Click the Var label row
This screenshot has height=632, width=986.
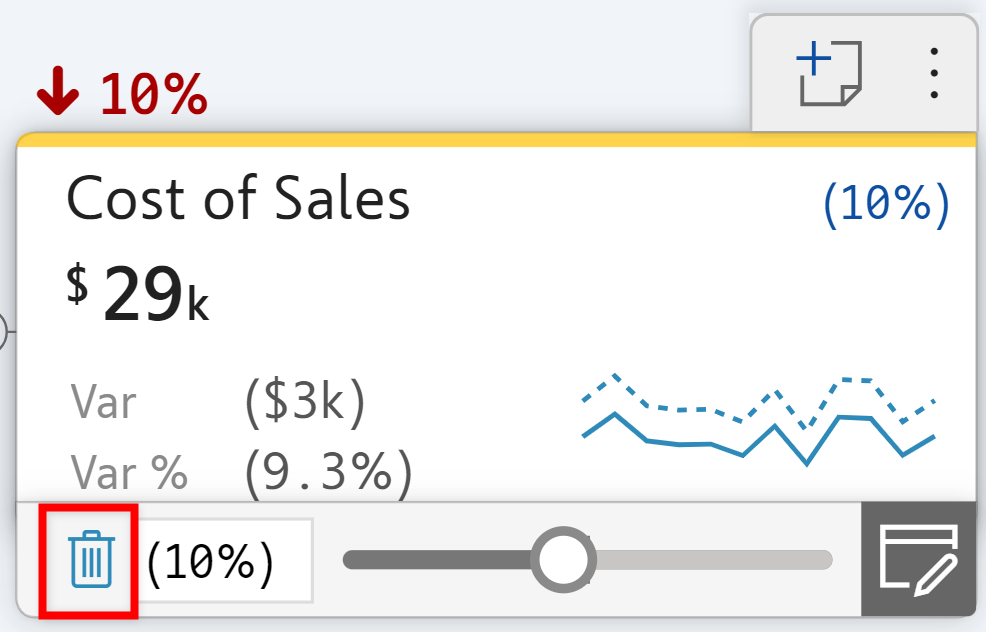pos(104,403)
